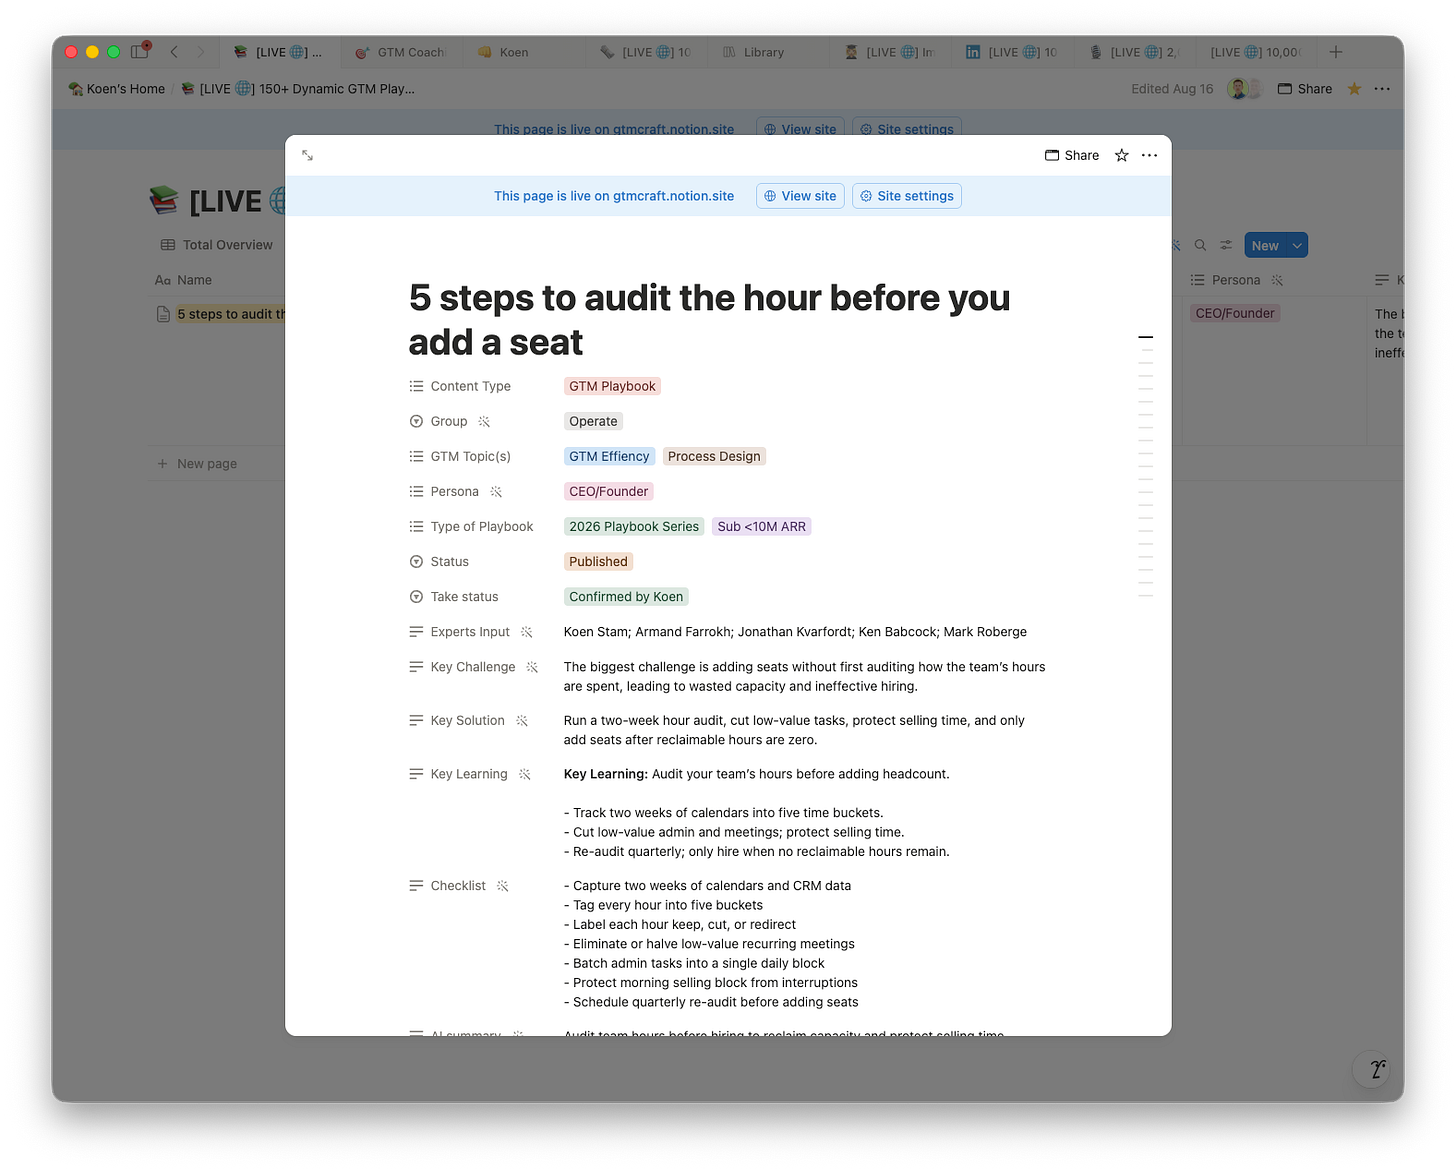Switch to the LIVE 10,000 tab
1456x1171 pixels.
[1256, 52]
